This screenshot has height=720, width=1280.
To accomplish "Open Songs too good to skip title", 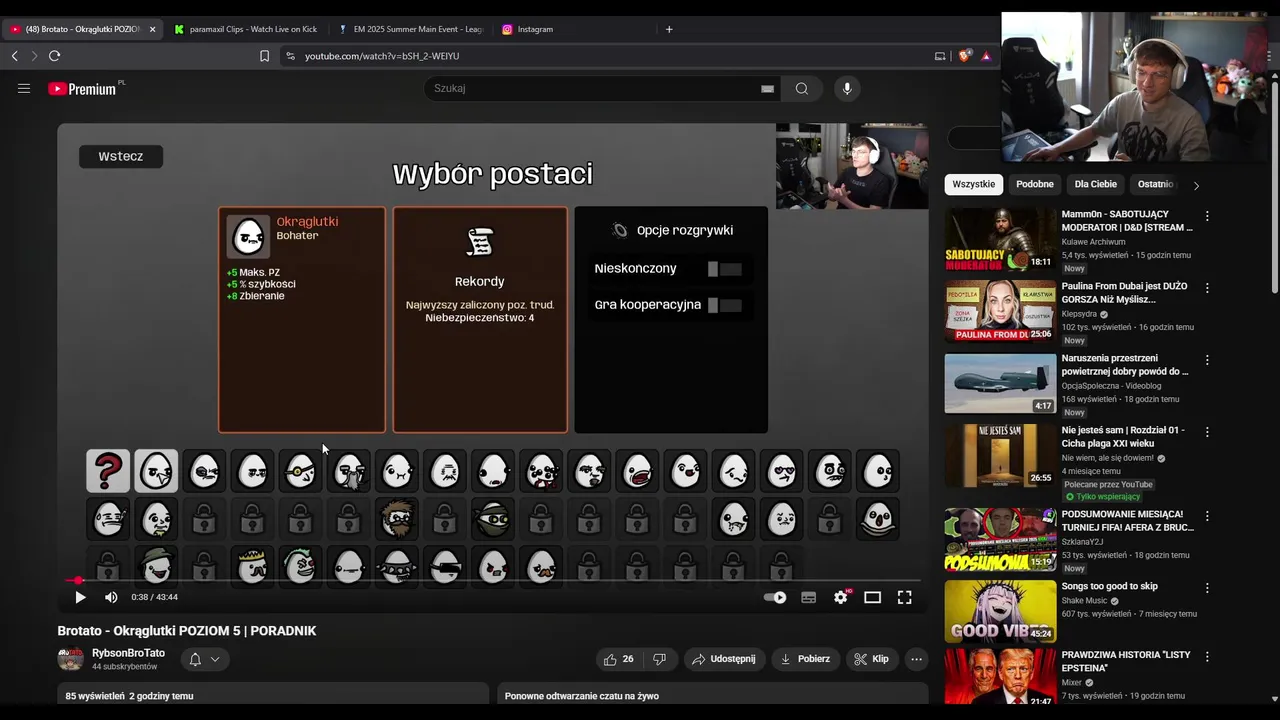I will point(1109,586).
